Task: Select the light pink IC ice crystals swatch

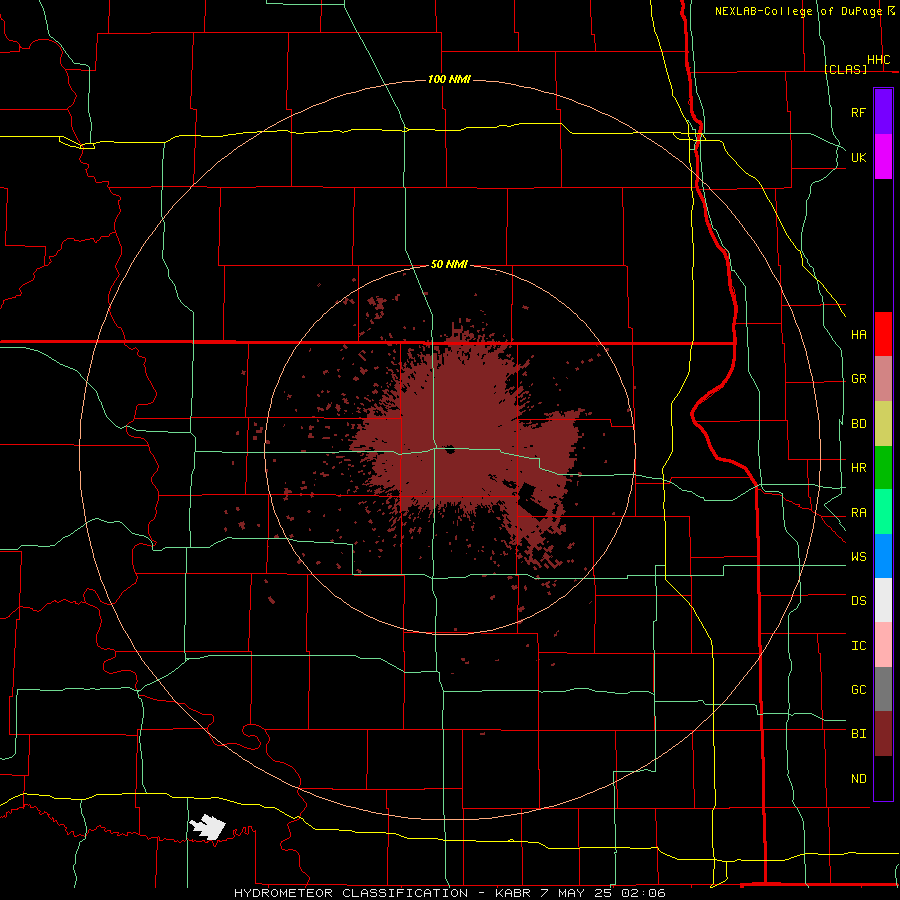Action: 883,645
